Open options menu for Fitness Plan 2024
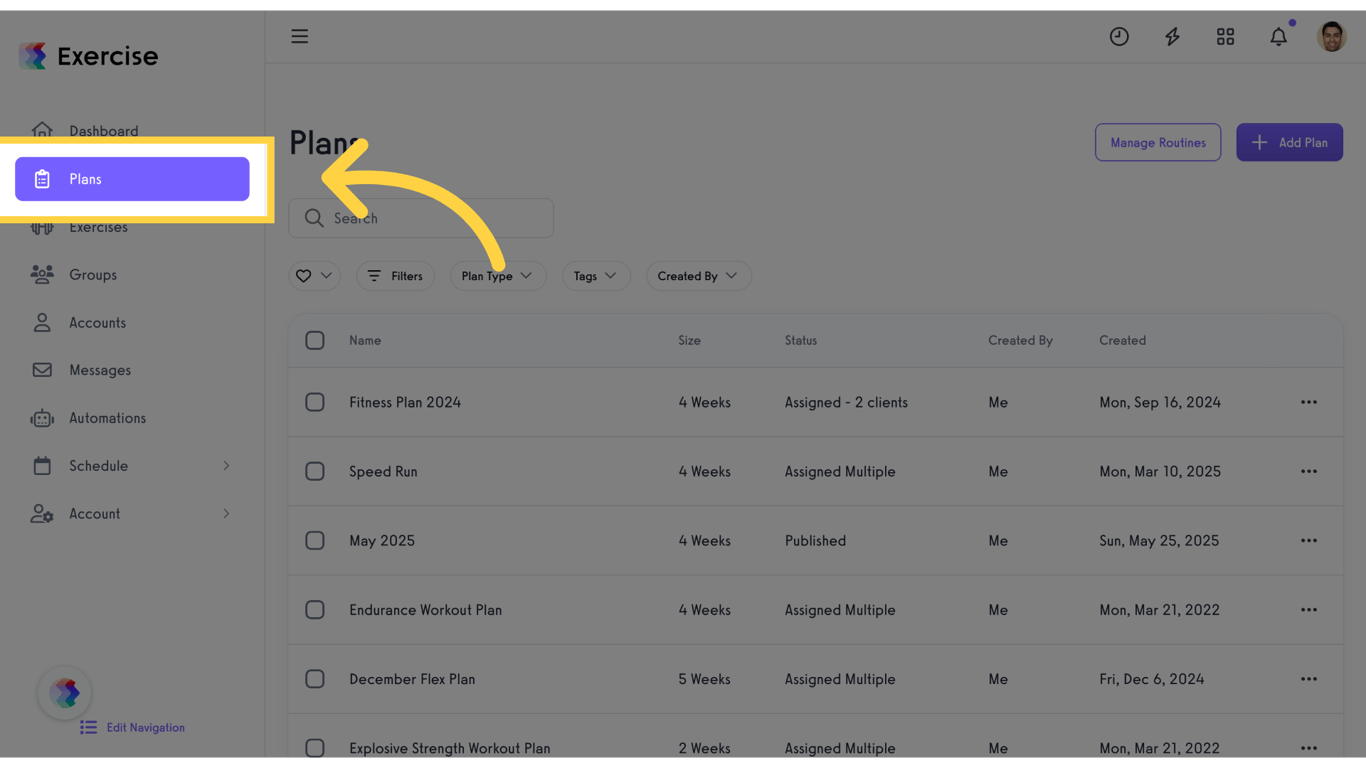 click(x=1308, y=402)
